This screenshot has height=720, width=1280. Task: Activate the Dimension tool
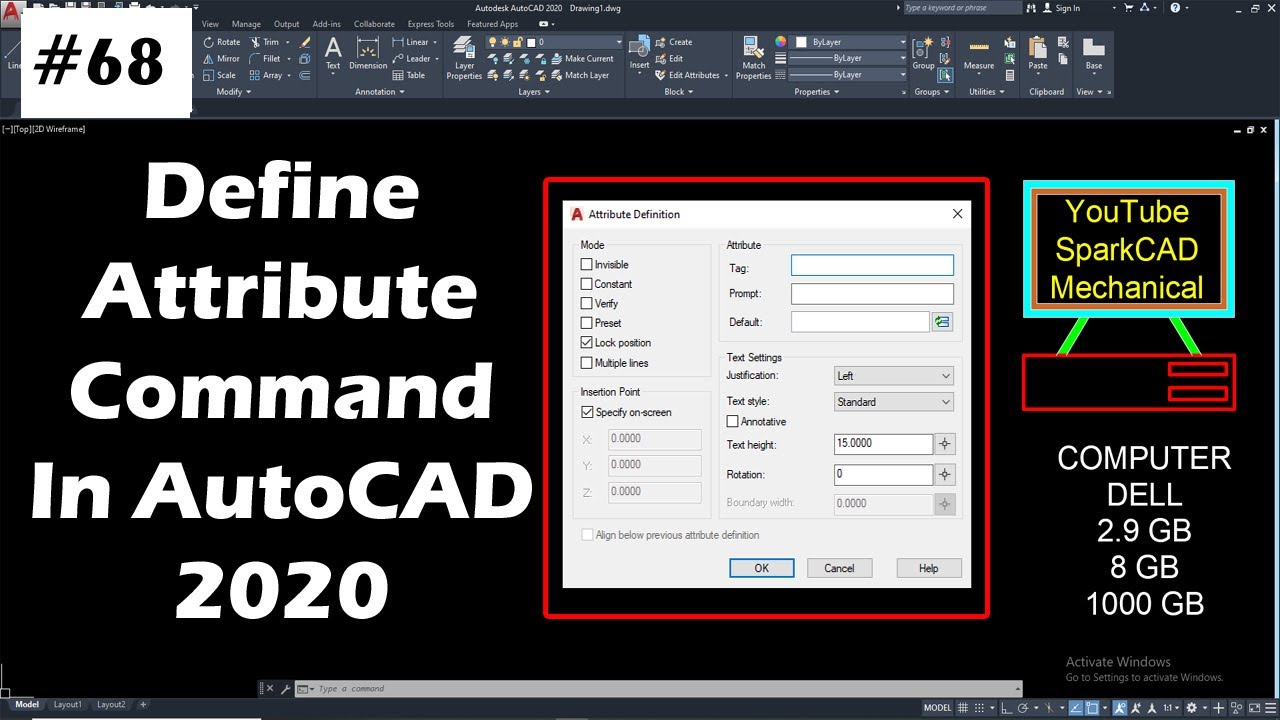coord(368,54)
